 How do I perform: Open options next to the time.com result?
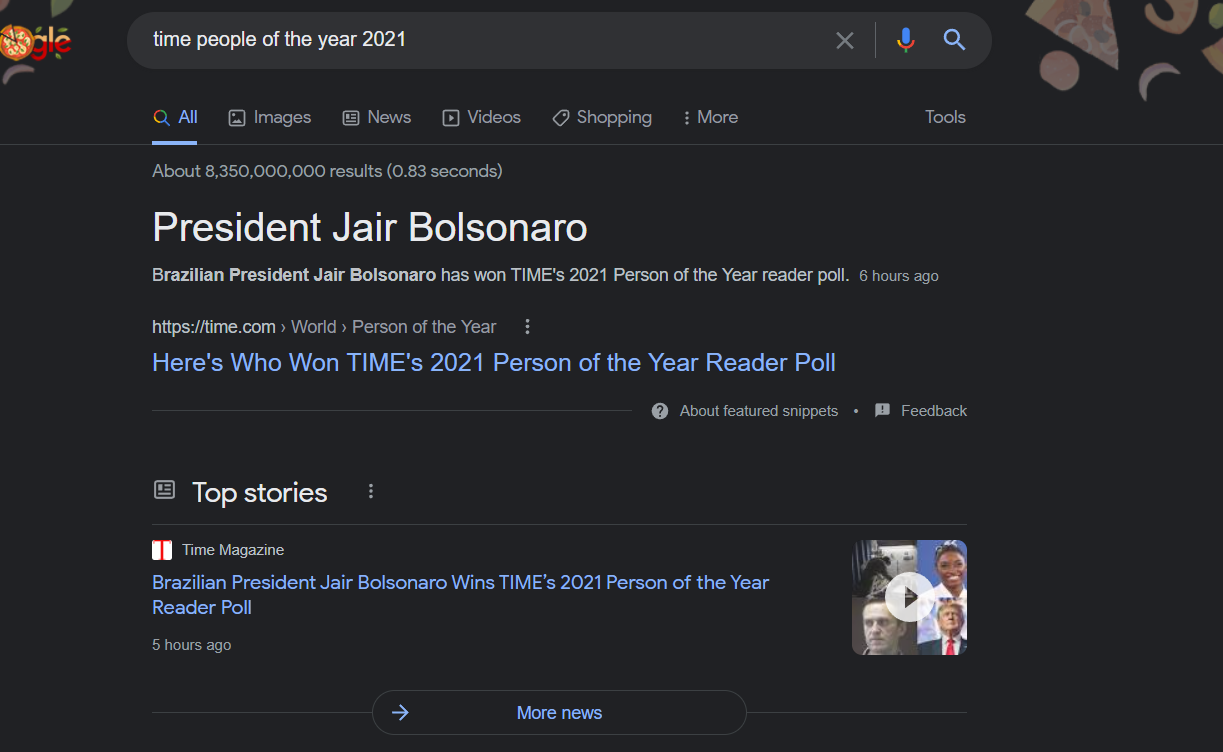[528, 327]
